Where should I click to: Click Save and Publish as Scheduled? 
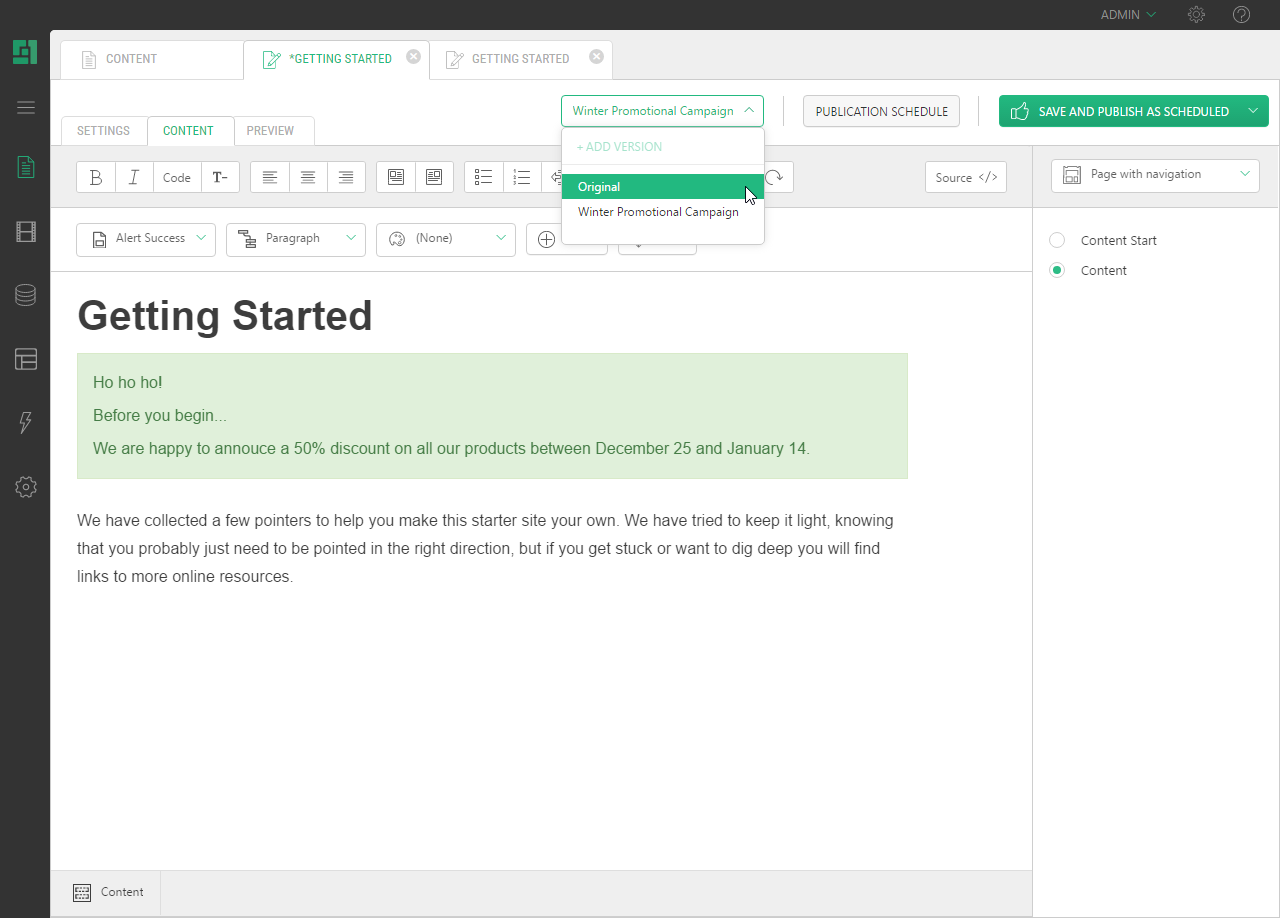coord(1120,111)
